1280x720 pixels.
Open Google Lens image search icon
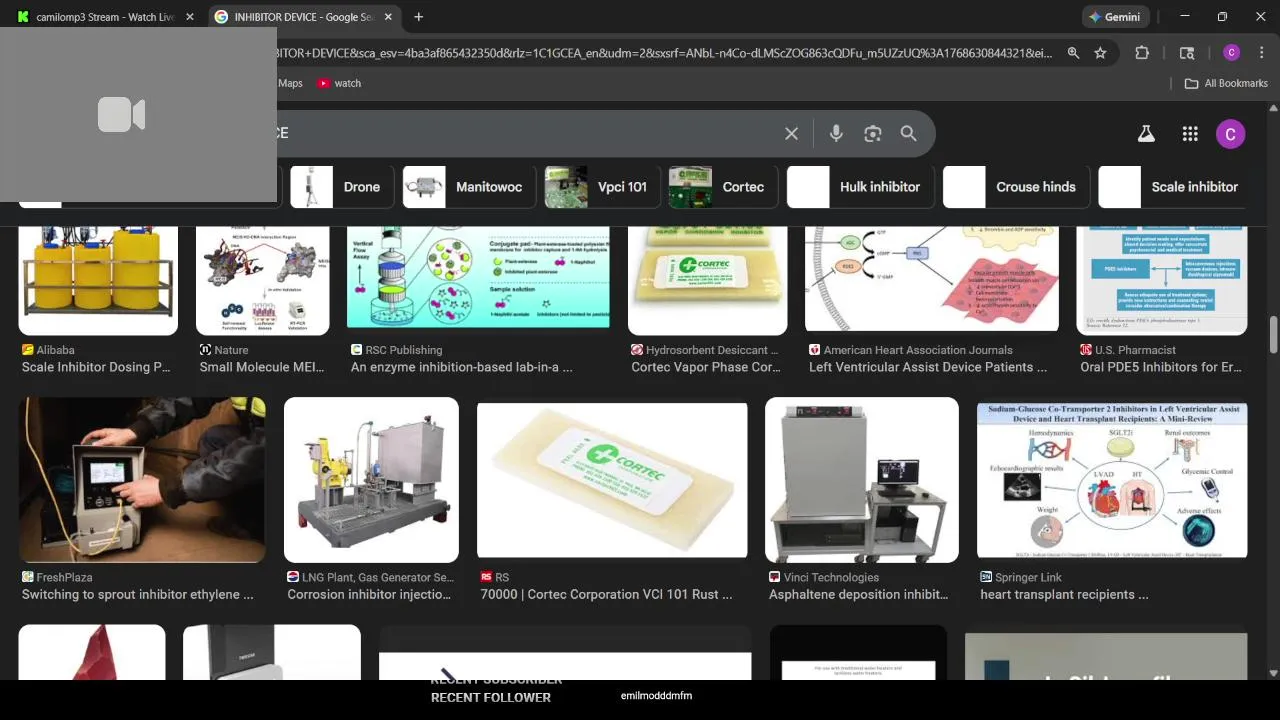(x=873, y=133)
